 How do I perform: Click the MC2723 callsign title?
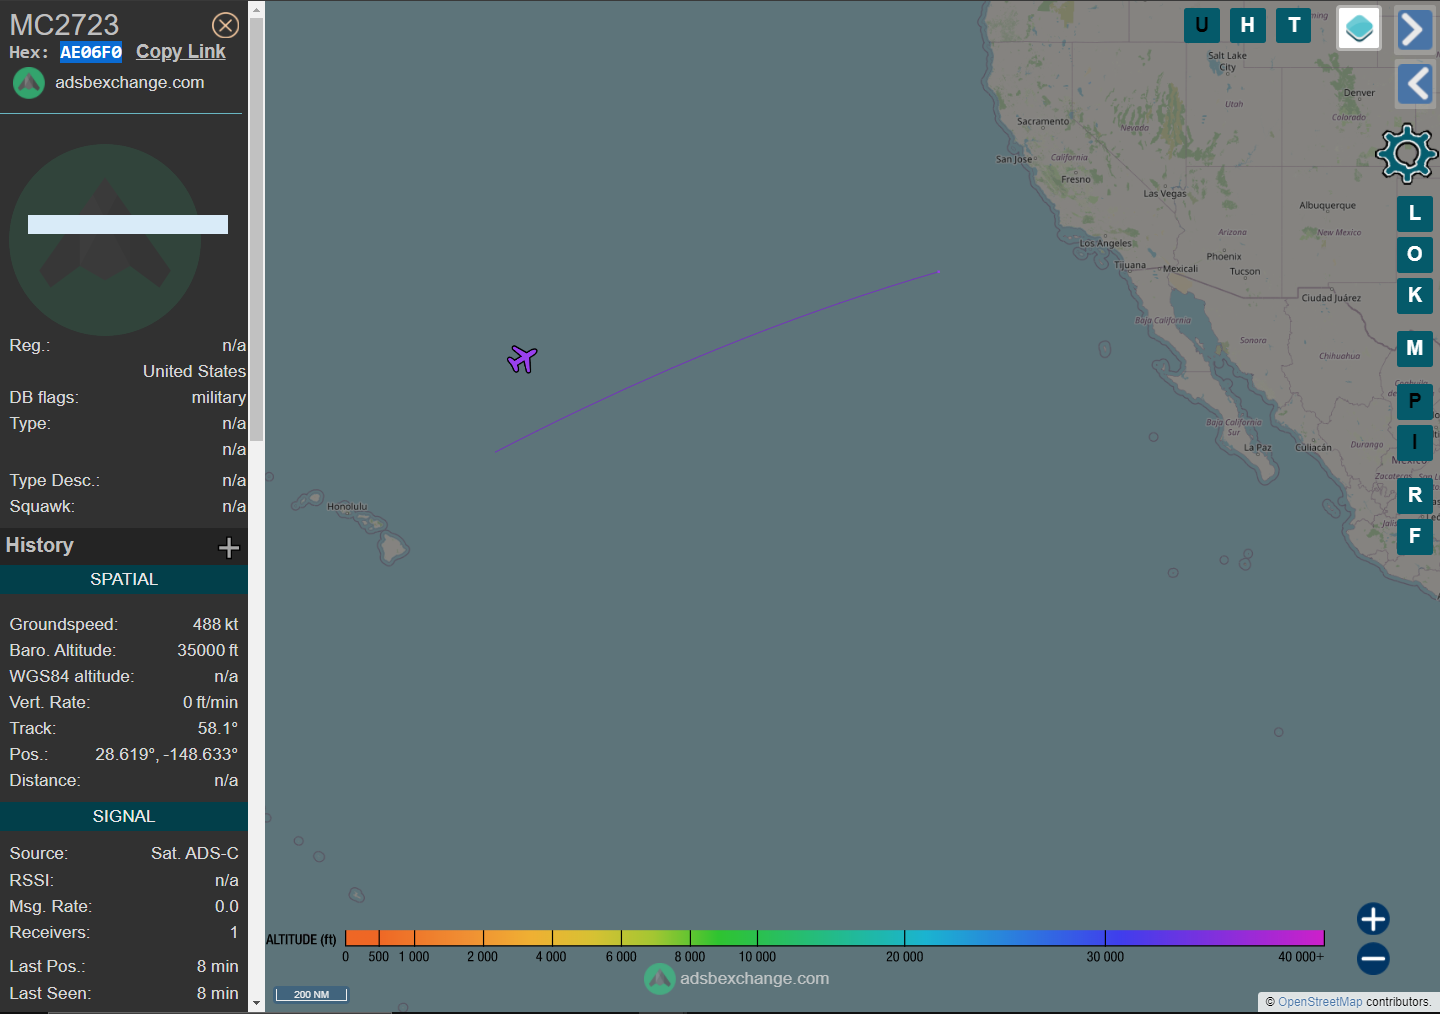pos(64,24)
